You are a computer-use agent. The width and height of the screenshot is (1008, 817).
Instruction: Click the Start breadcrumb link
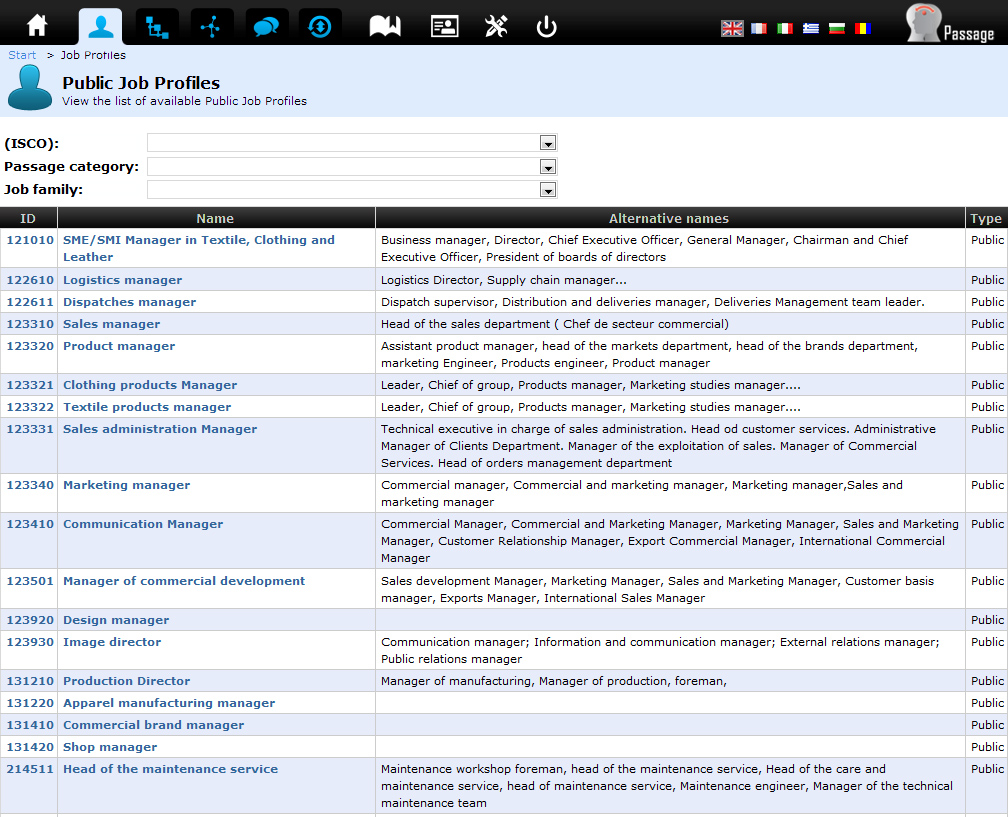click(x=22, y=55)
